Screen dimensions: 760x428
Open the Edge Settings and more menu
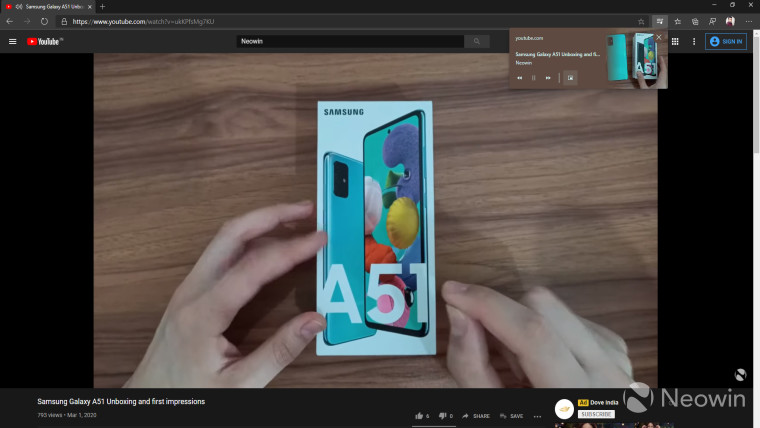click(x=748, y=20)
